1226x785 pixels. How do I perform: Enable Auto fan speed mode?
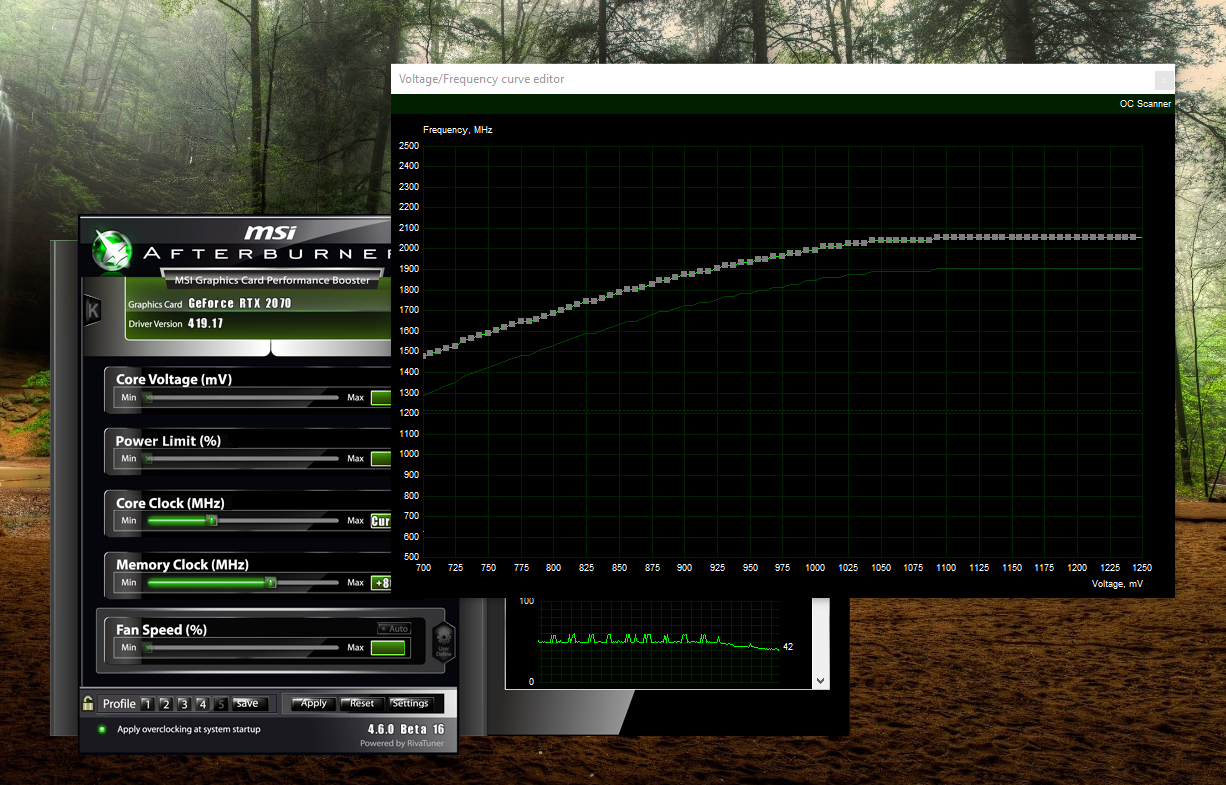pyautogui.click(x=394, y=628)
